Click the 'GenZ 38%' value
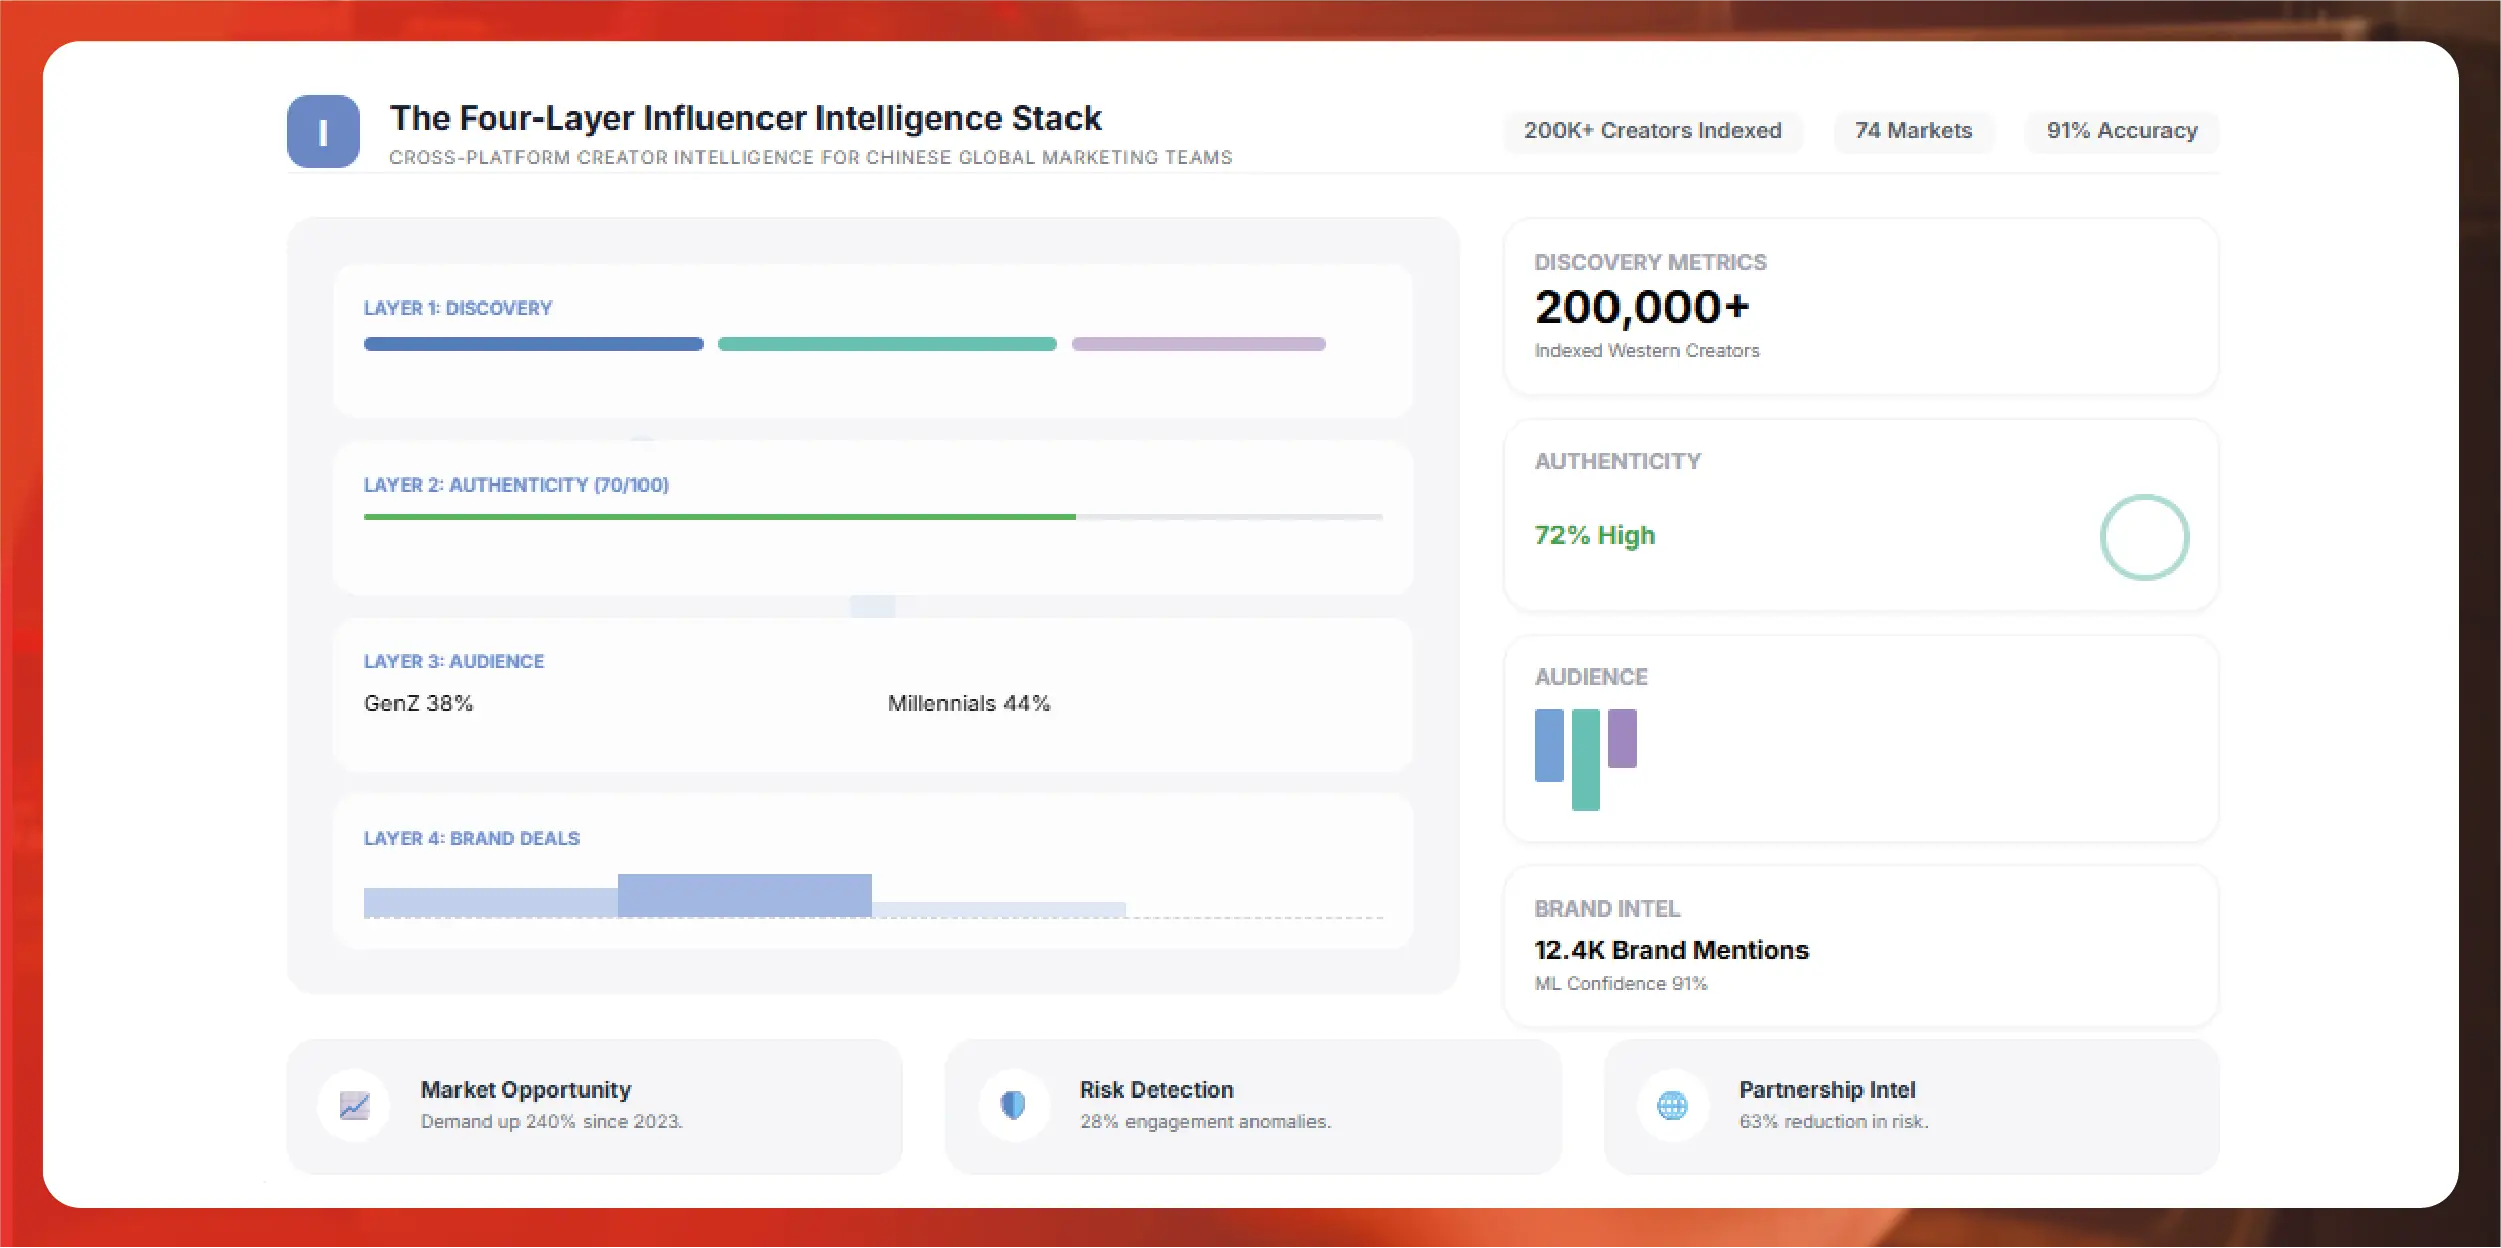Image resolution: width=2501 pixels, height=1248 pixels. [x=418, y=703]
